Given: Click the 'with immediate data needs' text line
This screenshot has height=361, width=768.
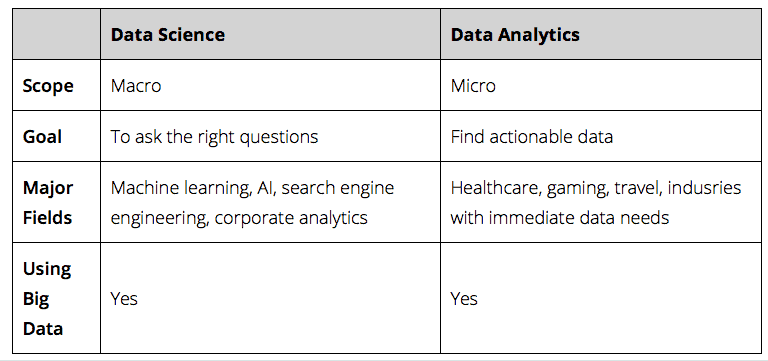Looking at the screenshot, I should click(x=560, y=217).
